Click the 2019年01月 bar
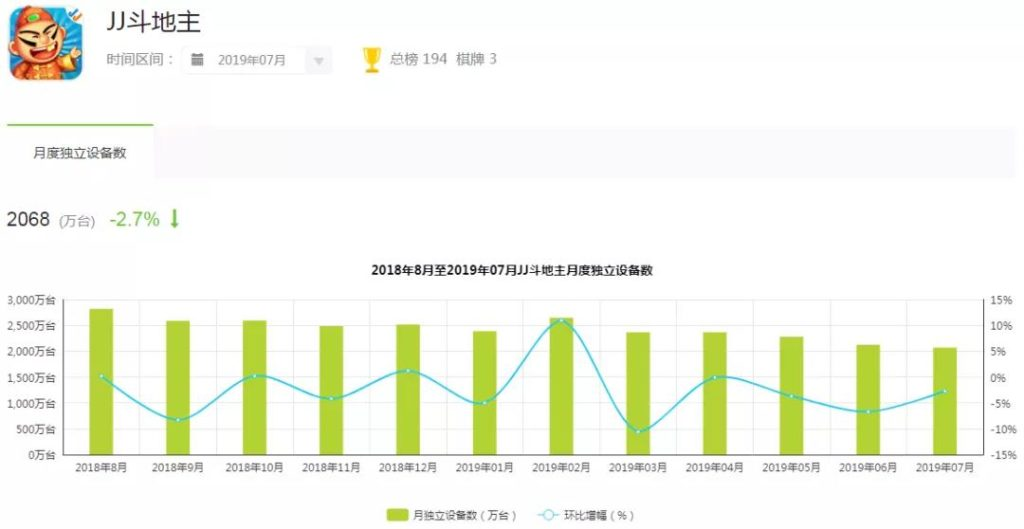 (x=485, y=393)
